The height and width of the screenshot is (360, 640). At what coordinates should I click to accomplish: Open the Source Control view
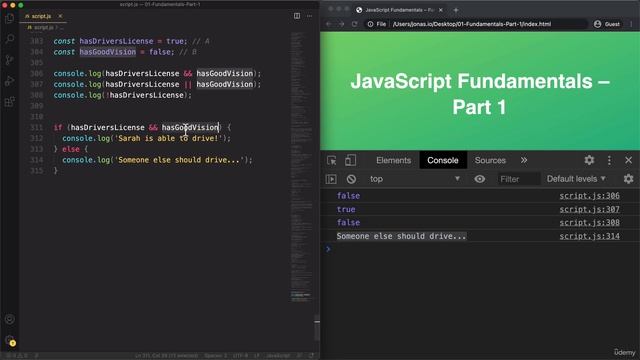[x=9, y=60]
